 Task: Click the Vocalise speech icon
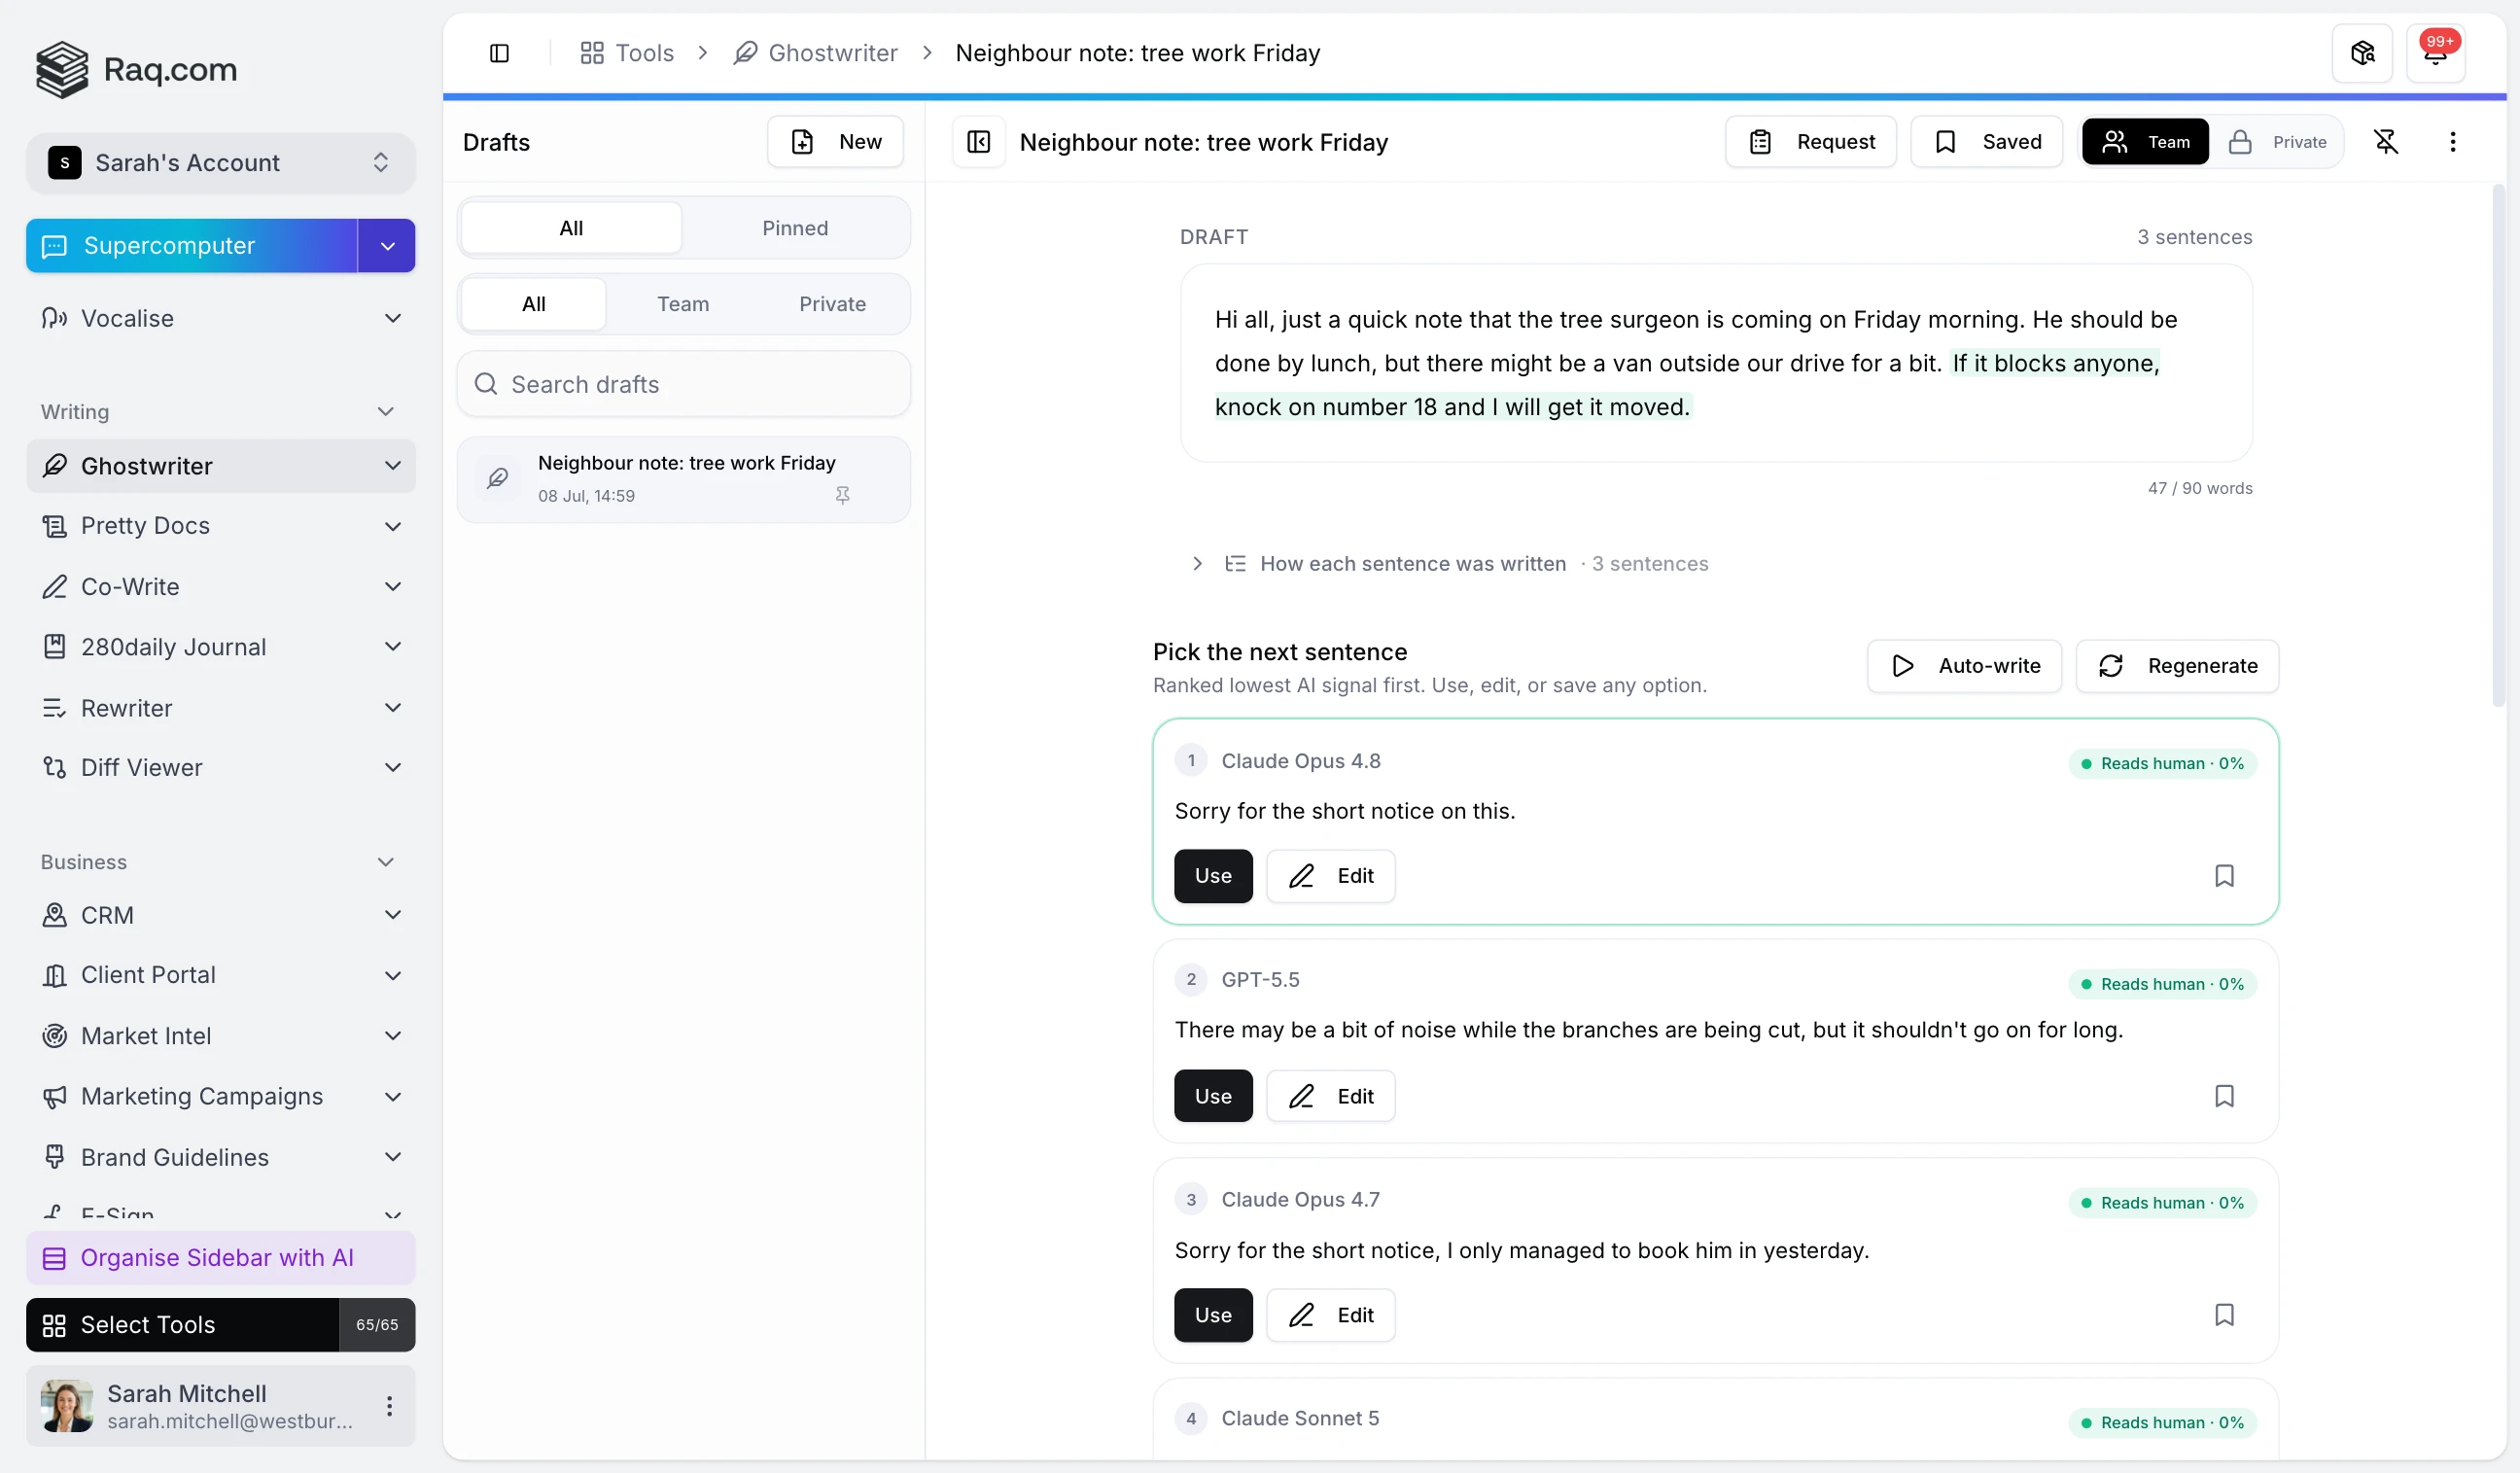point(55,318)
